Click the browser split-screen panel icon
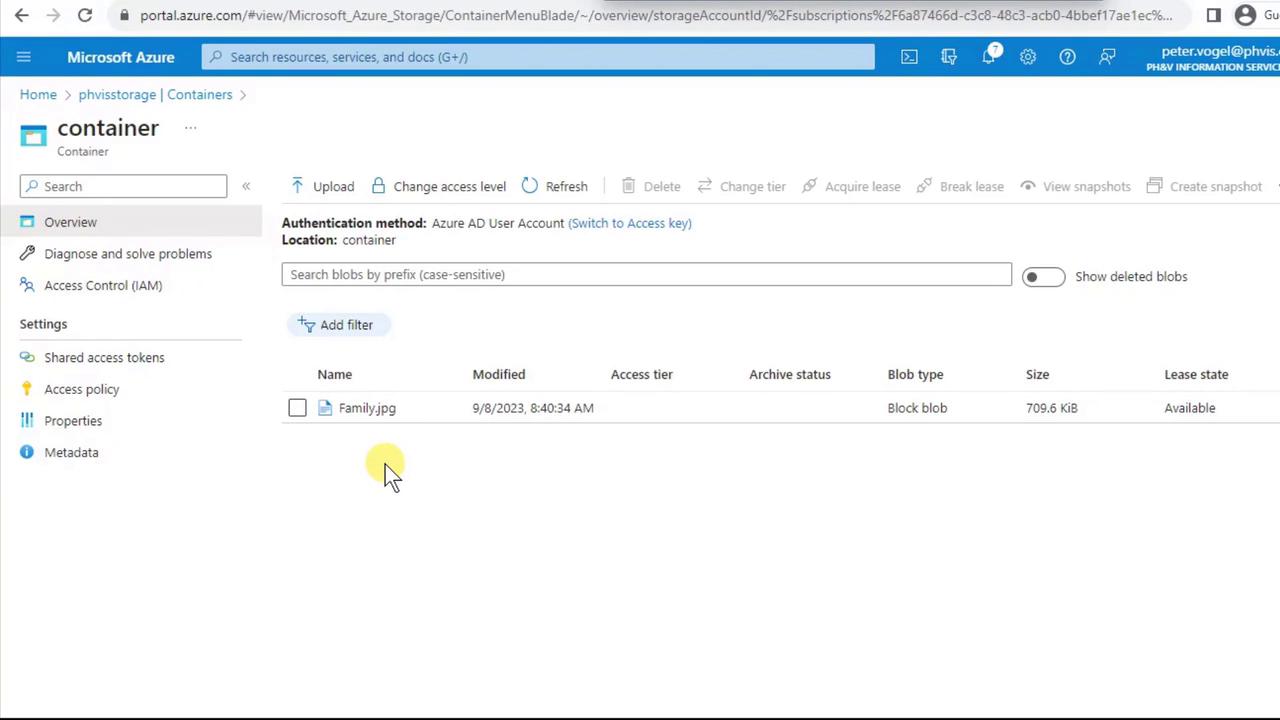 pos(1214,15)
